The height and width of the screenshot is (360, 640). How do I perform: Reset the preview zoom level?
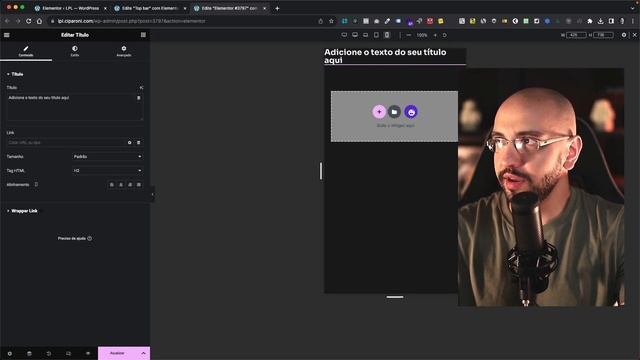pyautogui.click(x=444, y=35)
